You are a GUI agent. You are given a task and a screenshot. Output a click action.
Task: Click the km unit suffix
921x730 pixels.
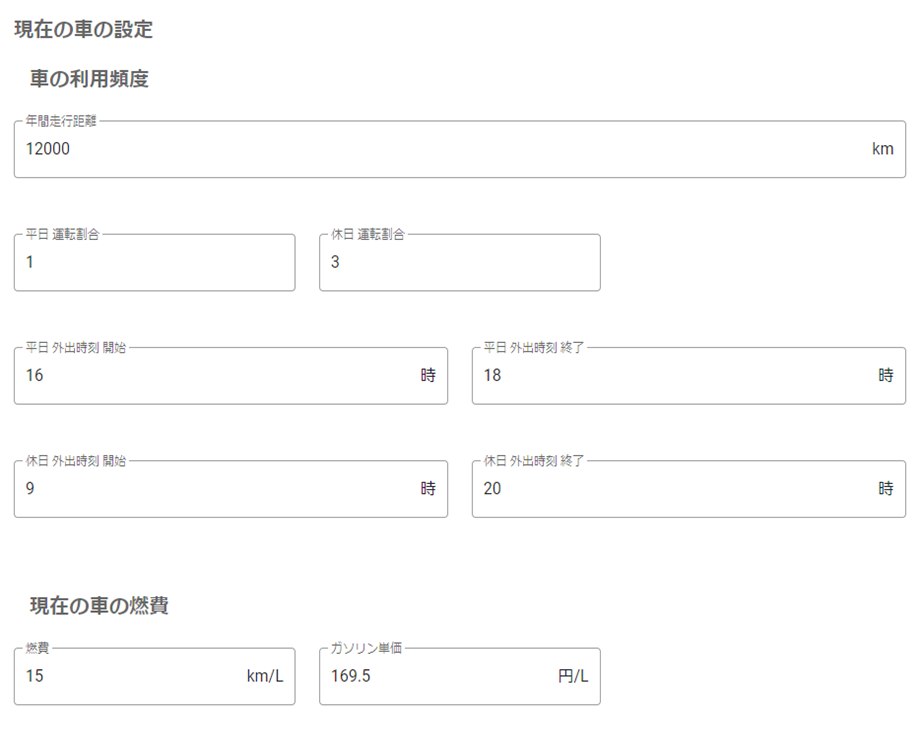click(x=882, y=149)
